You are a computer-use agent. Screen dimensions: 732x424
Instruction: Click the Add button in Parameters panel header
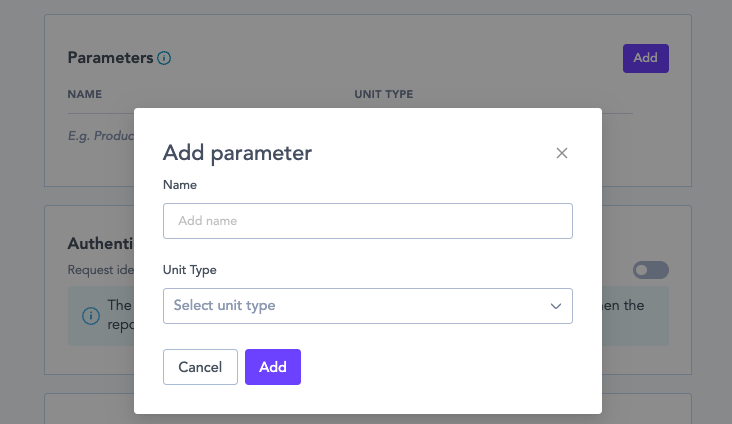(645, 58)
